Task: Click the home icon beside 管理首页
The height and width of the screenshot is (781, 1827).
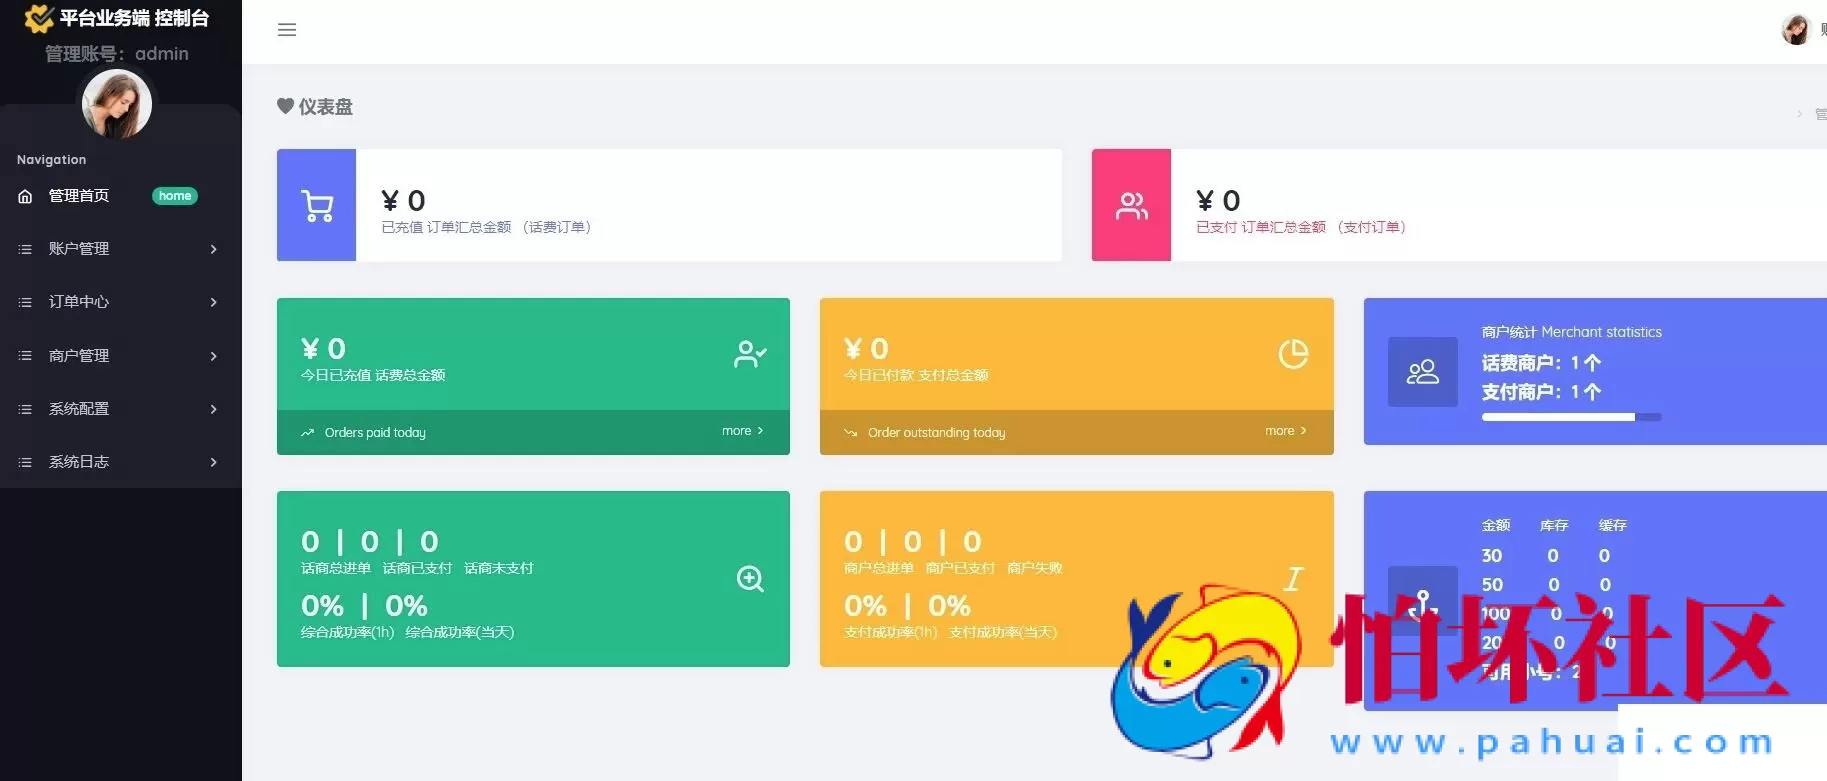Action: coord(25,196)
